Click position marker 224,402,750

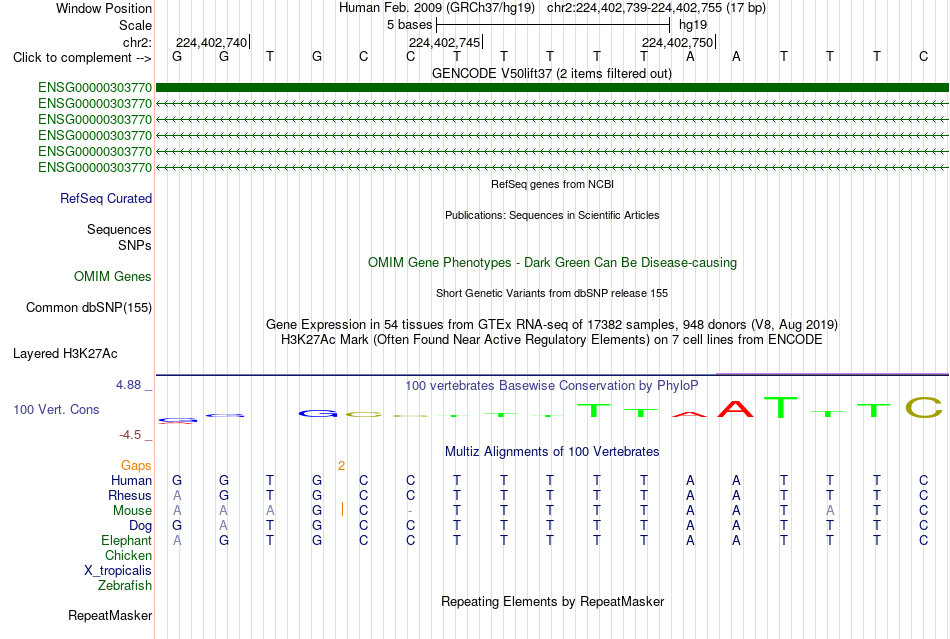pyautogui.click(x=677, y=42)
